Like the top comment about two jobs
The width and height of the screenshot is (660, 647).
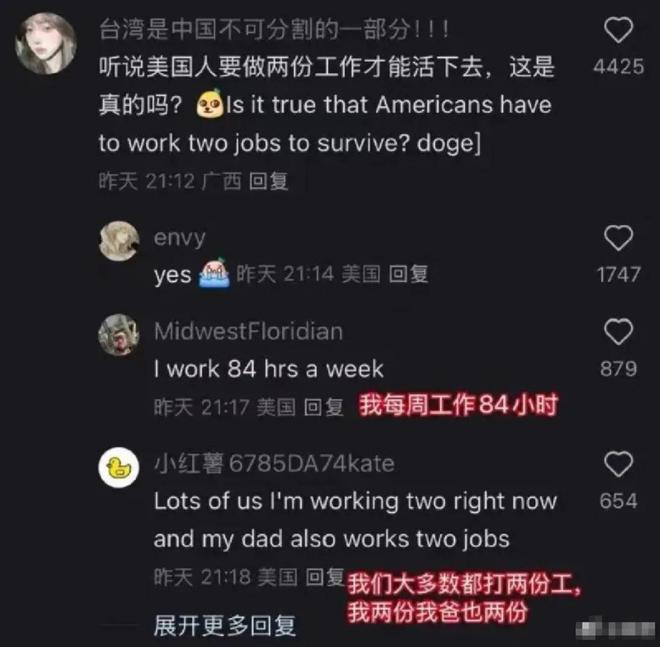(x=618, y=30)
